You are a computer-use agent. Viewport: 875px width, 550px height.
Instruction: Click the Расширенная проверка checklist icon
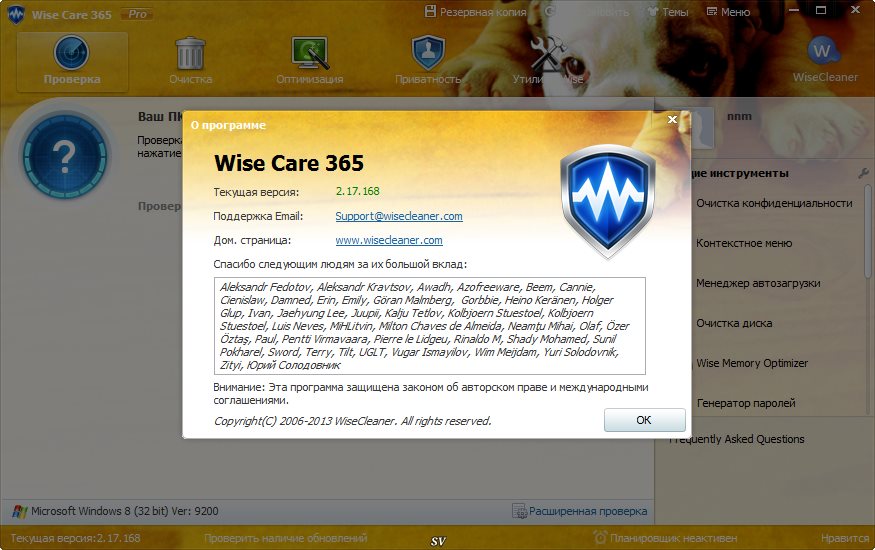click(520, 511)
